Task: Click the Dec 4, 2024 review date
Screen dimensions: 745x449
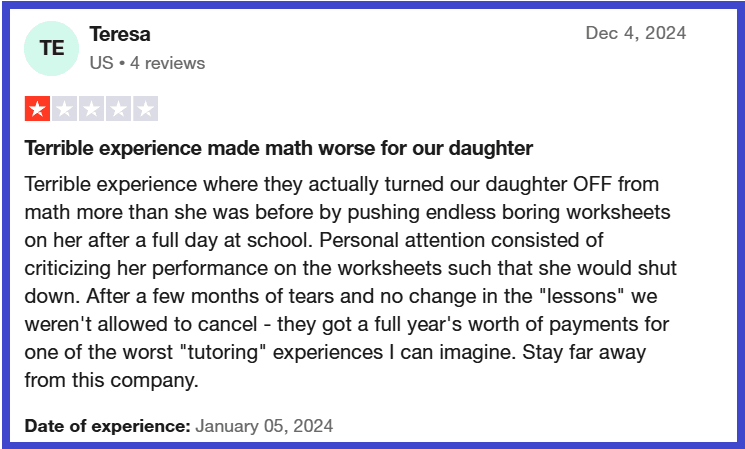Action: coord(635,33)
